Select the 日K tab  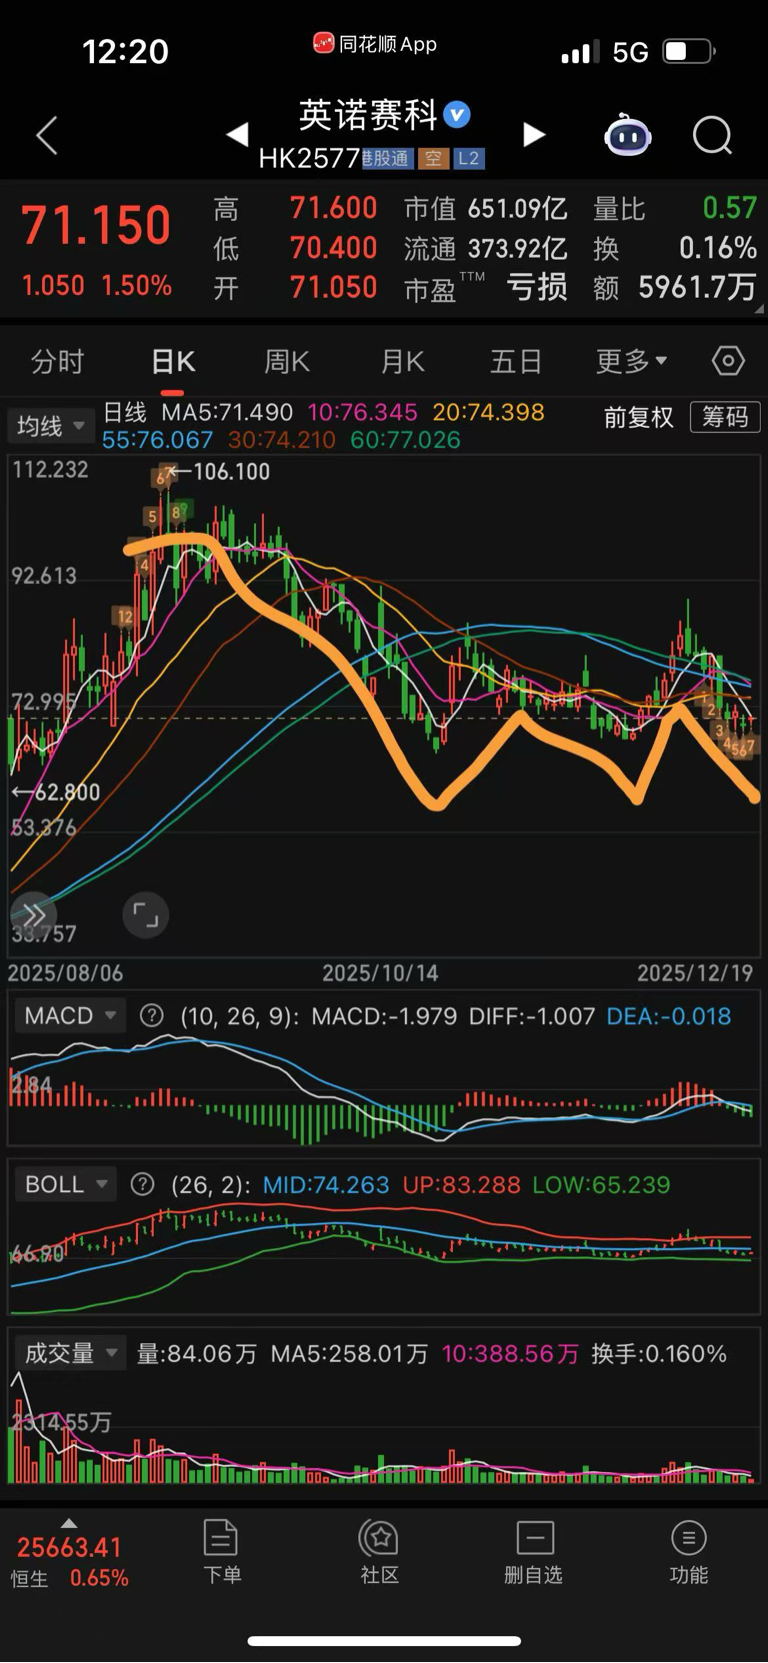pyautogui.click(x=173, y=361)
